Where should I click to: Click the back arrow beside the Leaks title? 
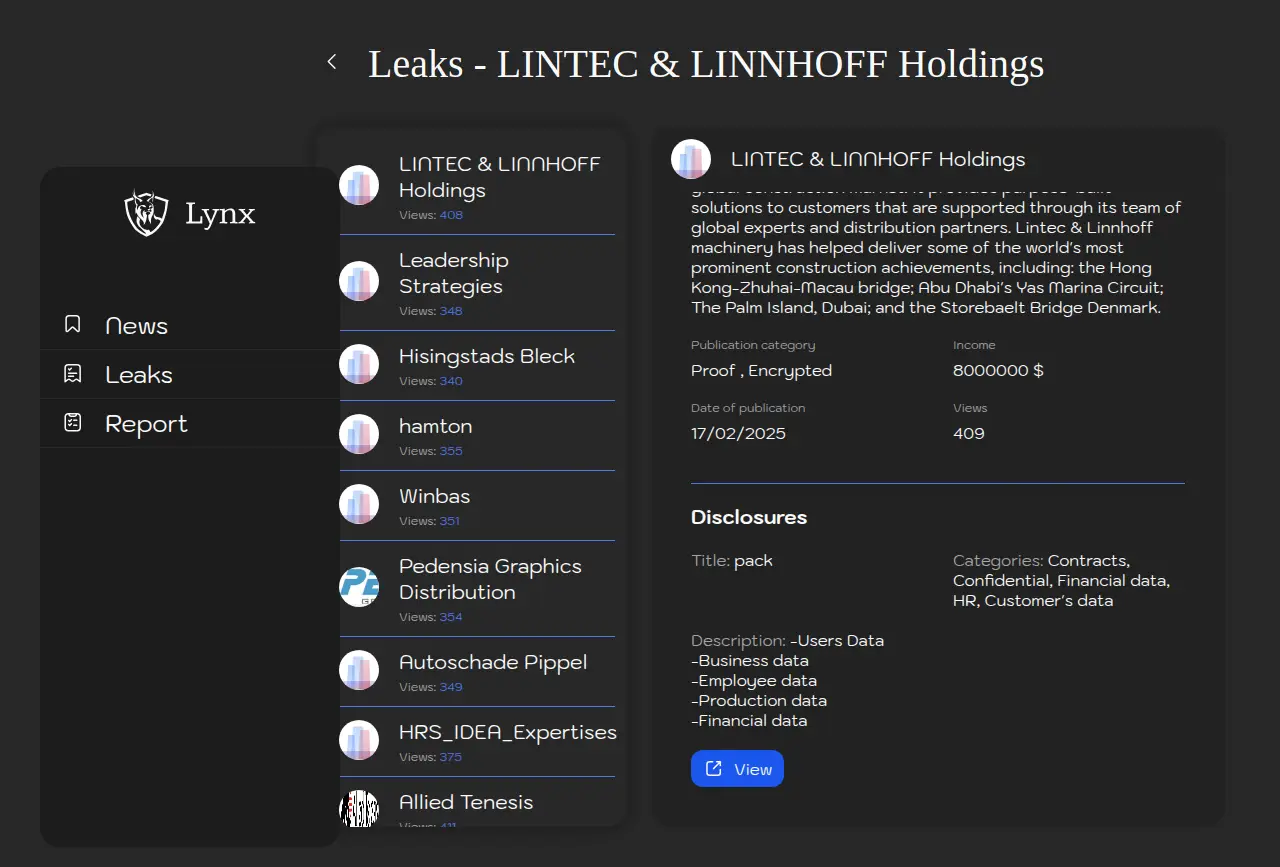[332, 63]
